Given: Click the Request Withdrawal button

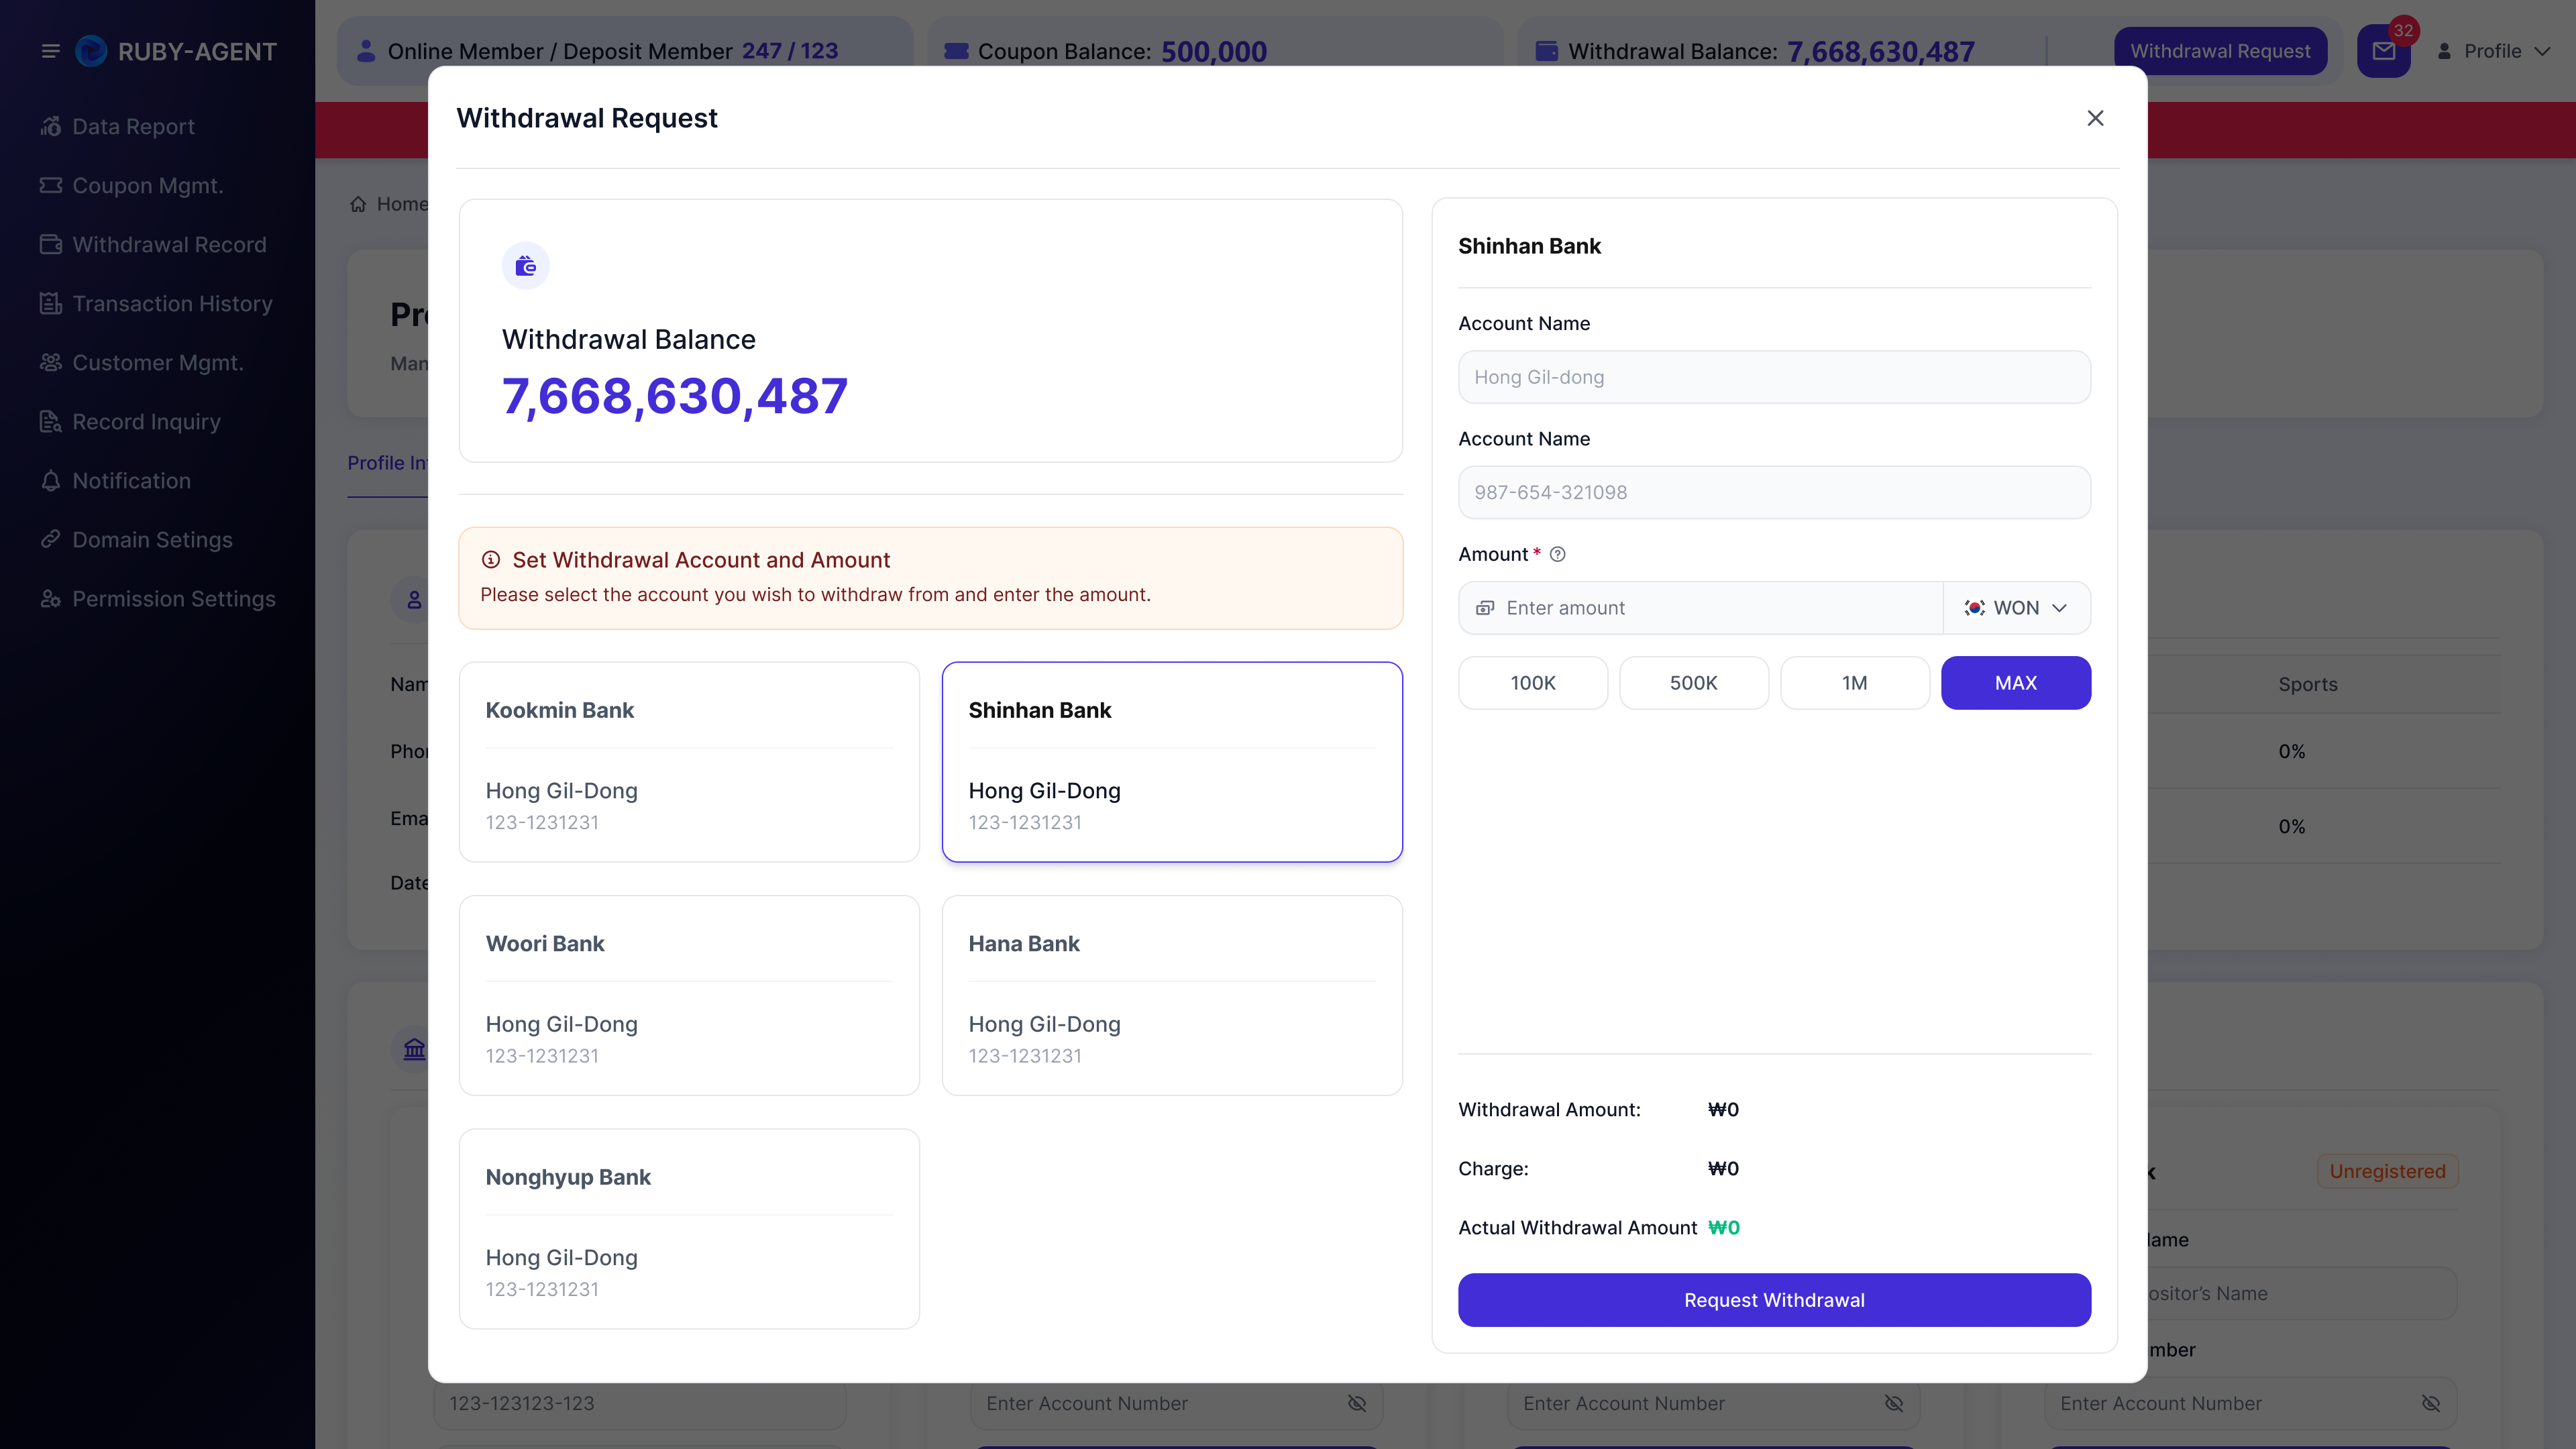Looking at the screenshot, I should [x=1774, y=1300].
